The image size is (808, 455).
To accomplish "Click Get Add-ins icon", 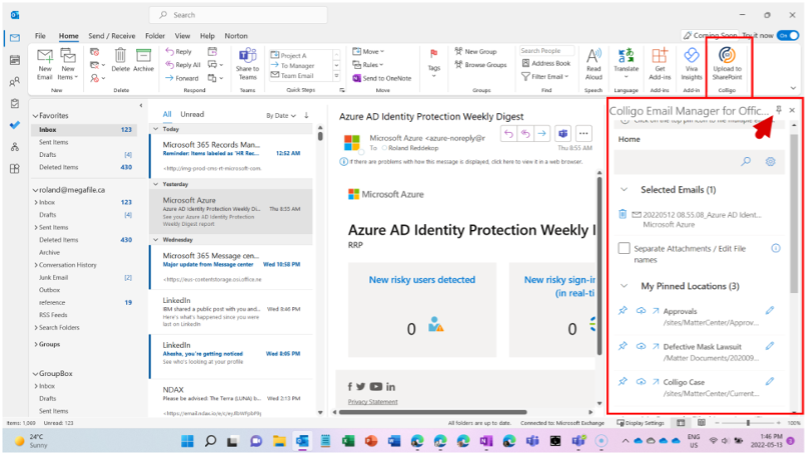I will tap(660, 63).
